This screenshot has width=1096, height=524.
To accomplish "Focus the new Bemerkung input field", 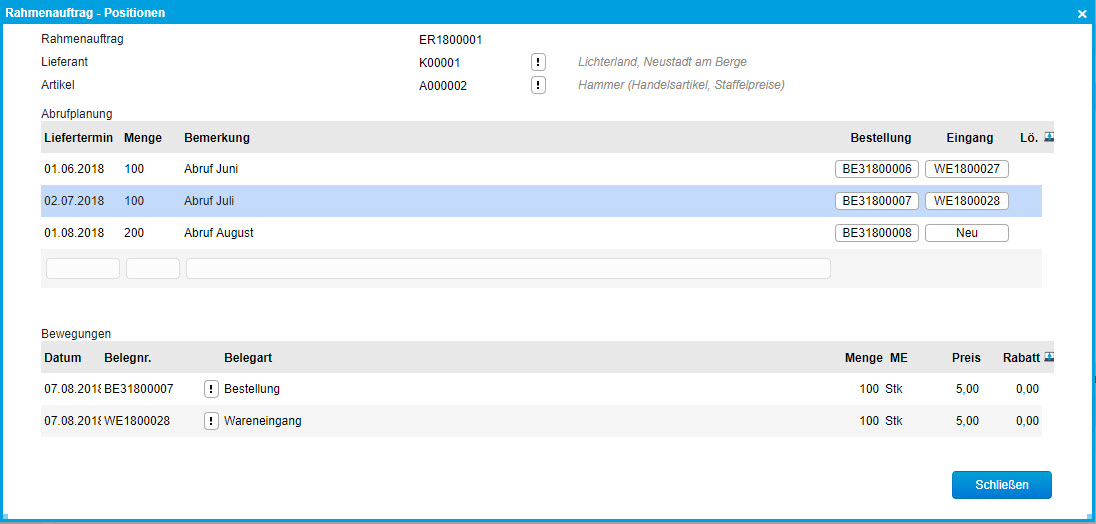I will (x=508, y=268).
